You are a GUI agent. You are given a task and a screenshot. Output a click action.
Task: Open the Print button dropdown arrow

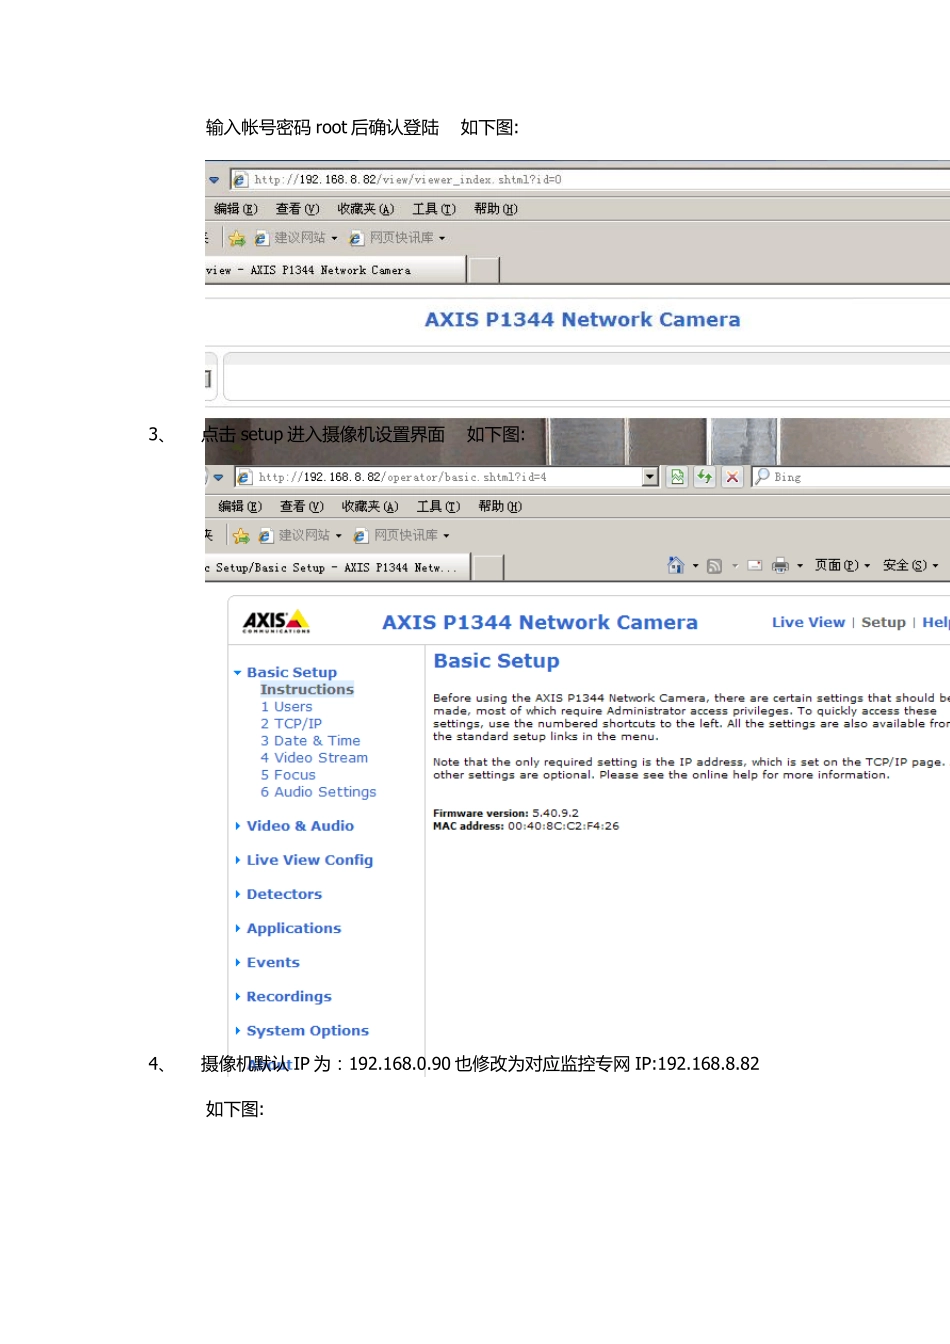[800, 566]
